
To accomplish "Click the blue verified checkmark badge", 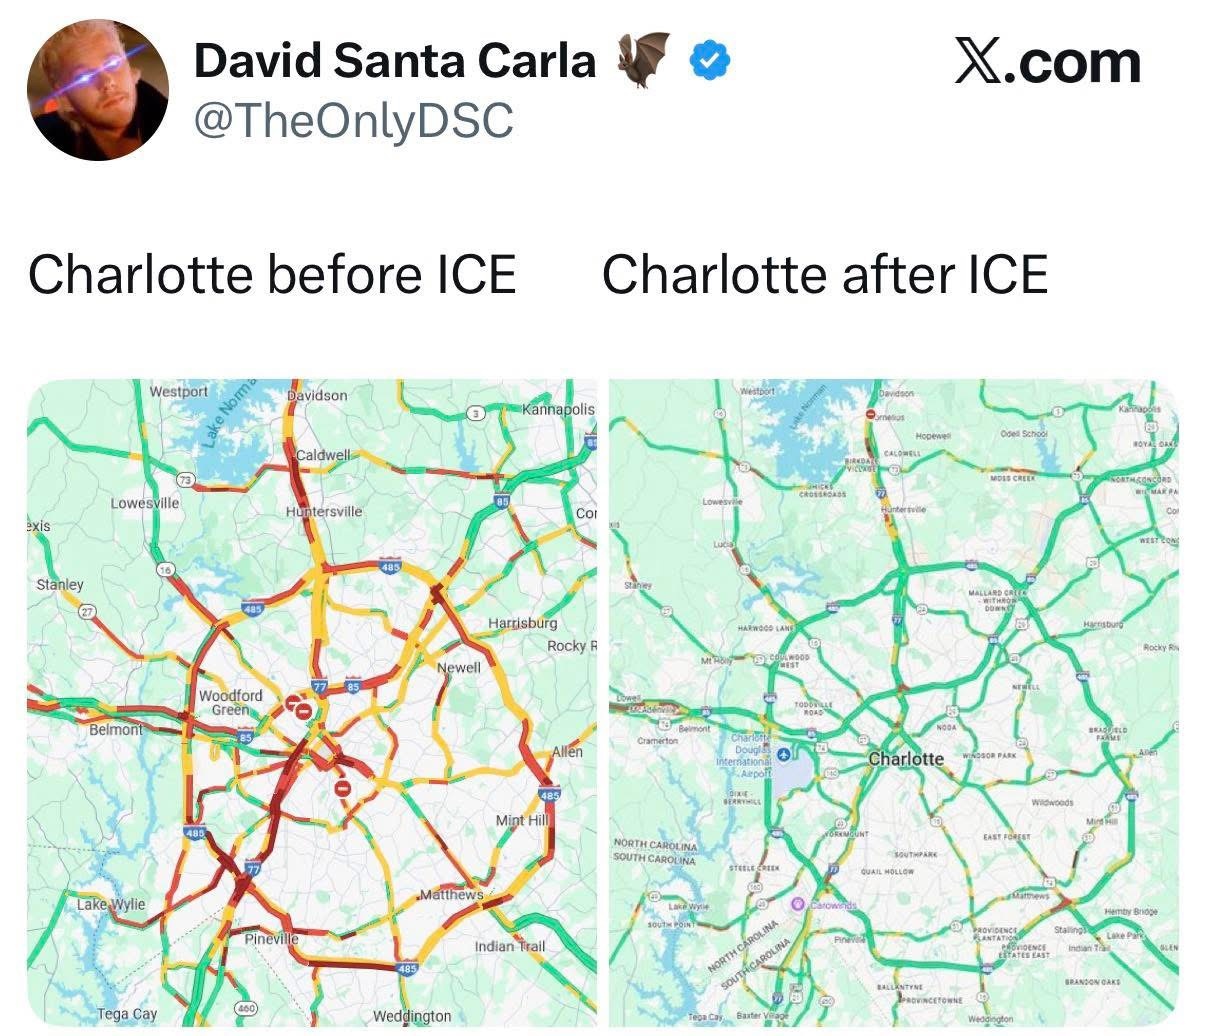I will pos(711,62).
